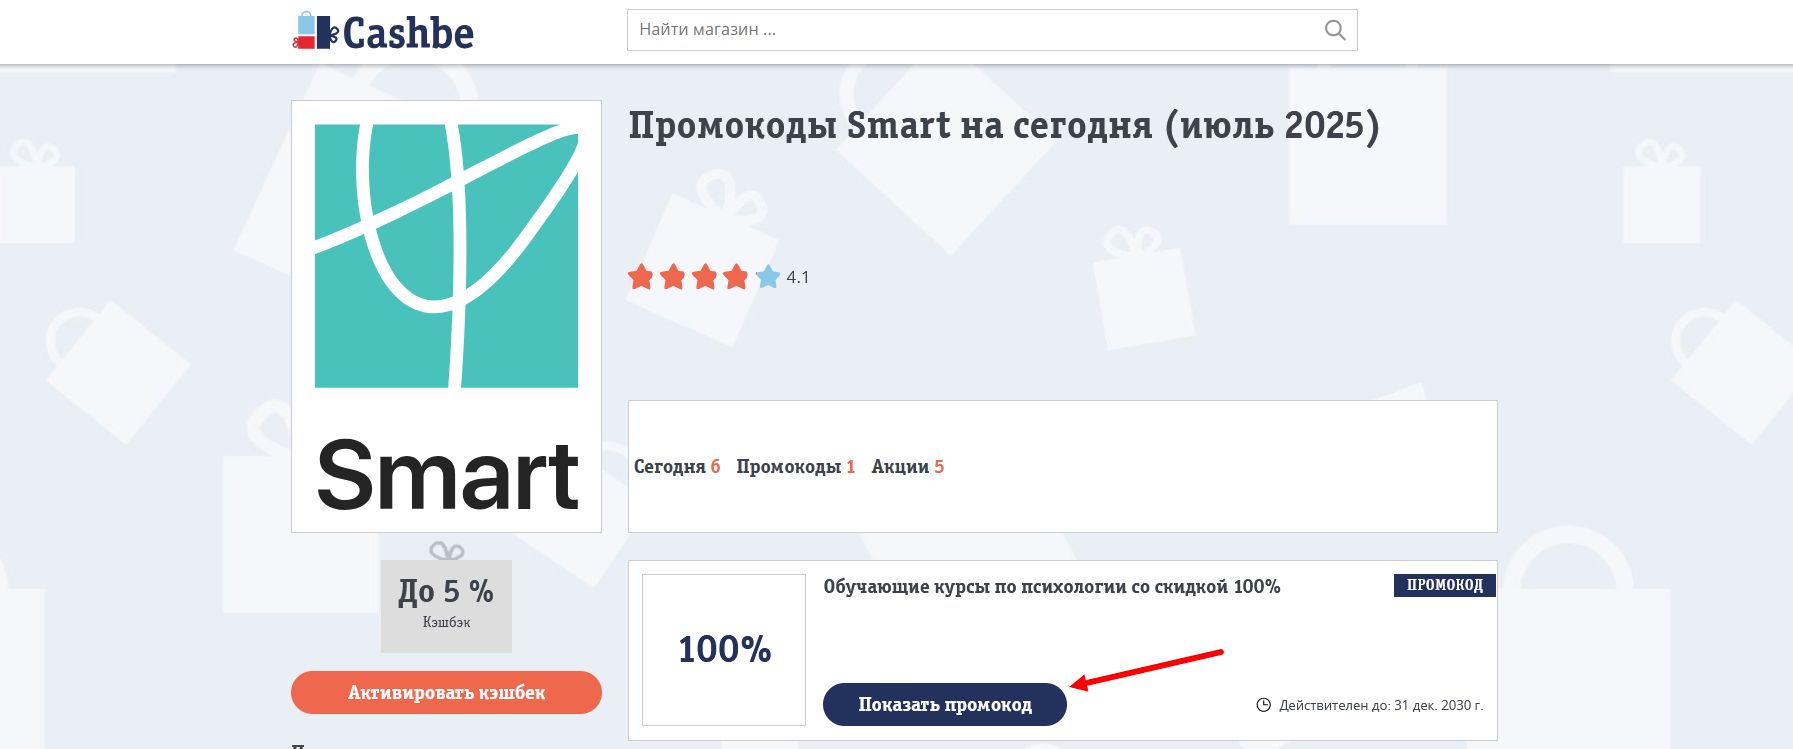Click the fourth red rating star
Screen dimensions: 1793x749
[736, 276]
